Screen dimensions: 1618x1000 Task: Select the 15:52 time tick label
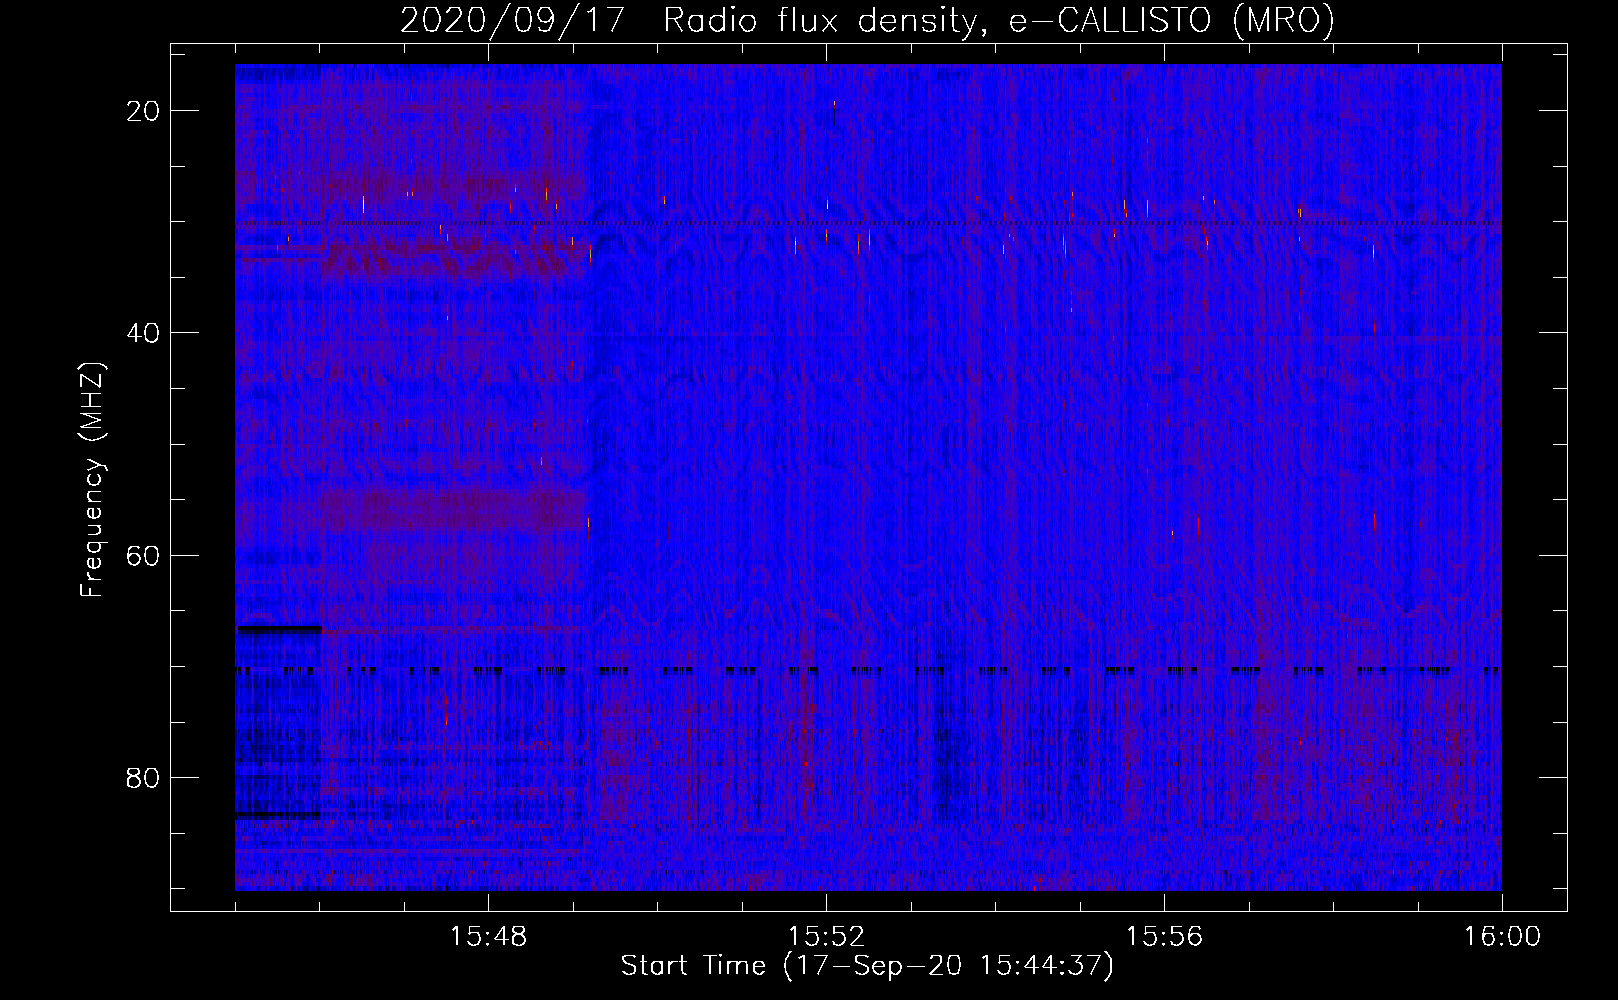click(x=826, y=937)
